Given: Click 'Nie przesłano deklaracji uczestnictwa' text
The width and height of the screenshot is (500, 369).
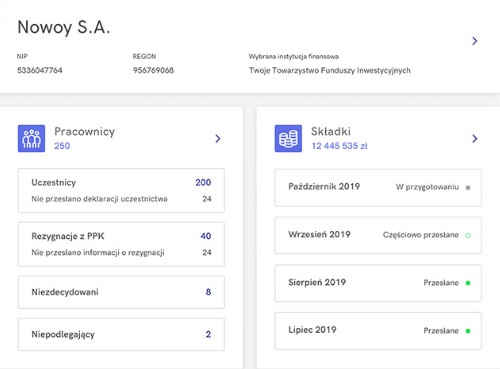Looking at the screenshot, I should coord(99,199).
